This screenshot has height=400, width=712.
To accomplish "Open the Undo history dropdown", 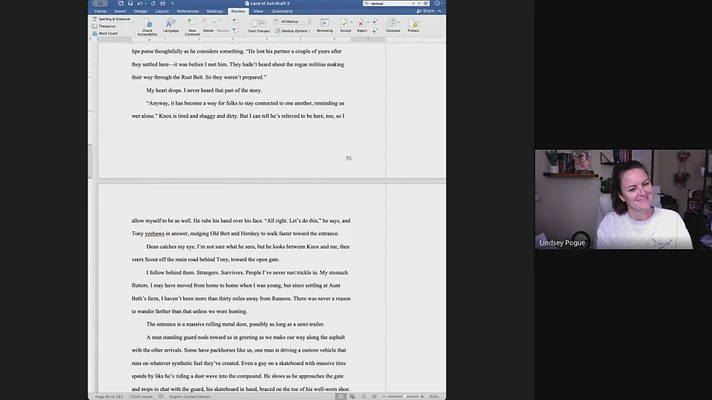I will [145, 4].
